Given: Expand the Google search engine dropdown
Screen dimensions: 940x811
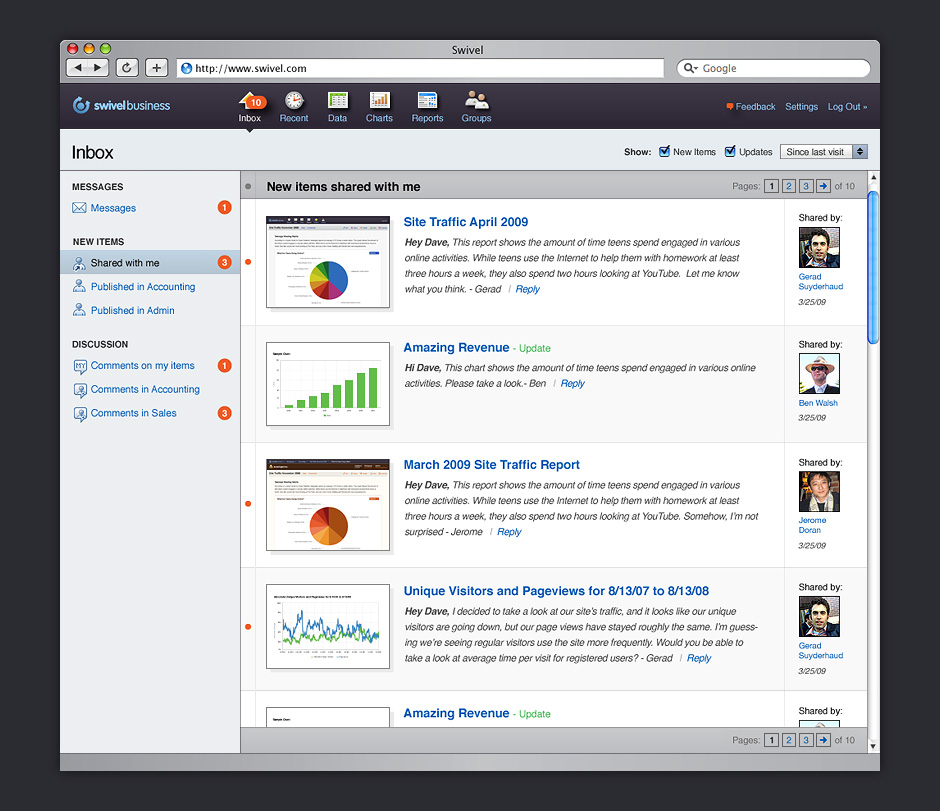Looking at the screenshot, I should pyautogui.click(x=691, y=68).
